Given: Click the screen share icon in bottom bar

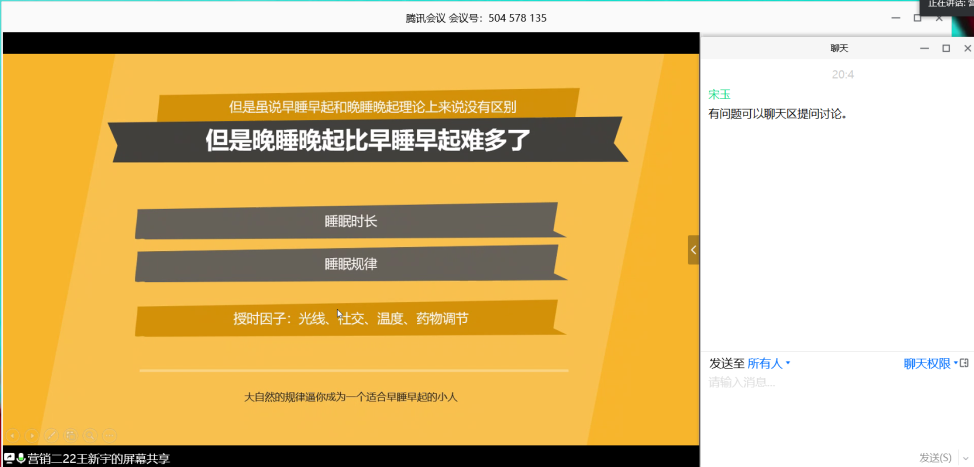Looking at the screenshot, I should pyautogui.click(x=8, y=458).
